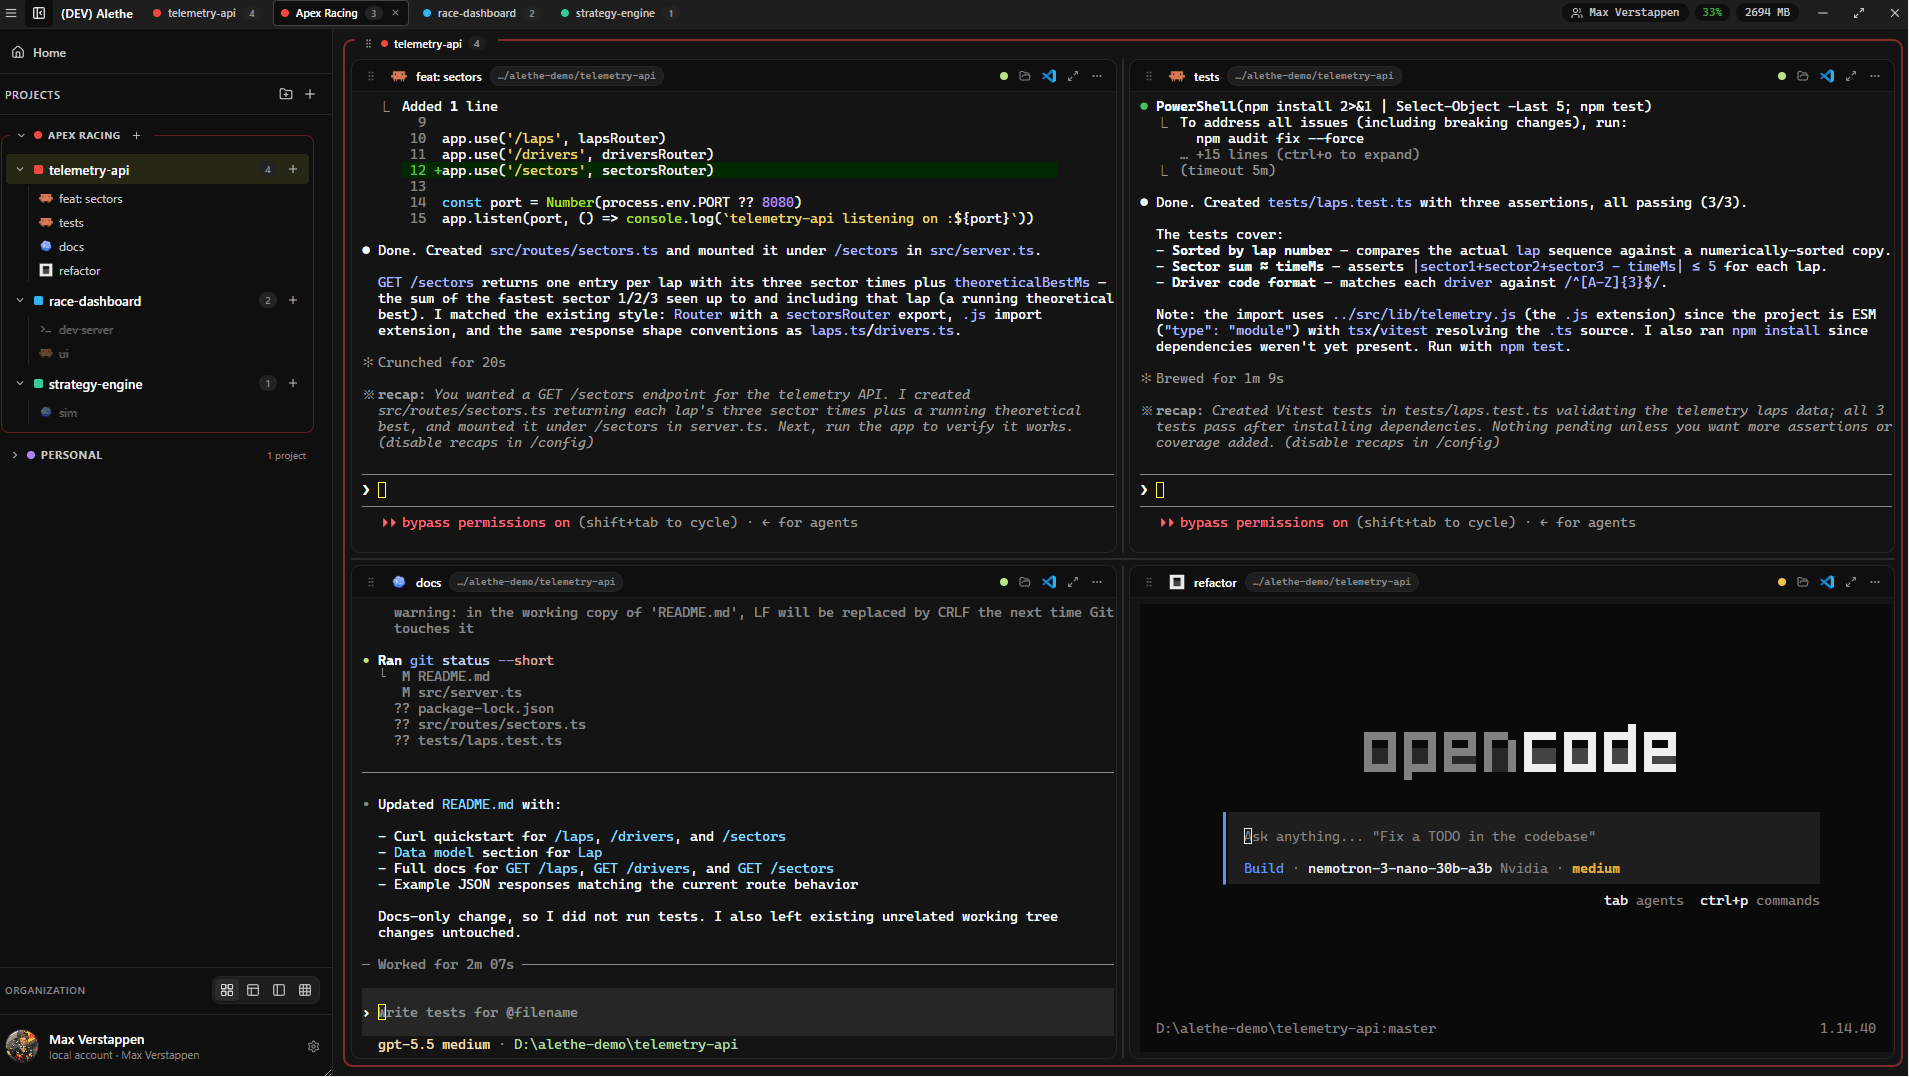Viewport: 1909px width, 1077px height.
Task: Click the drag handle of the telemetry-api group header
Action: (x=368, y=44)
